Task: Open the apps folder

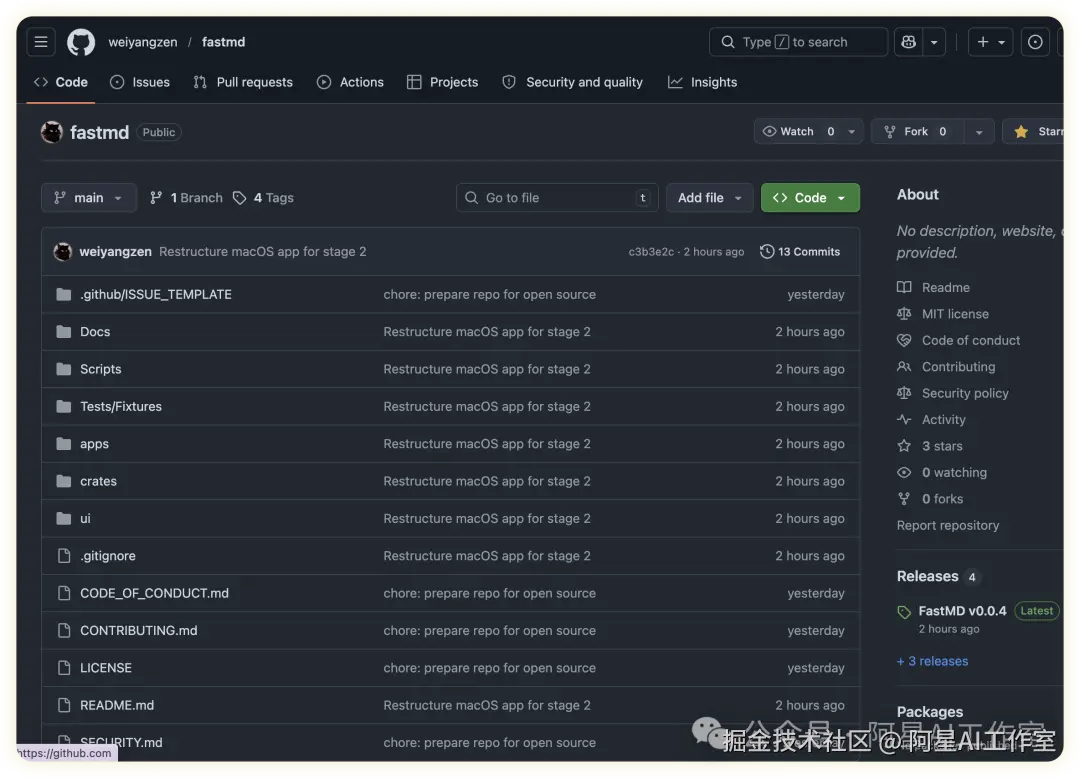Action: (94, 444)
